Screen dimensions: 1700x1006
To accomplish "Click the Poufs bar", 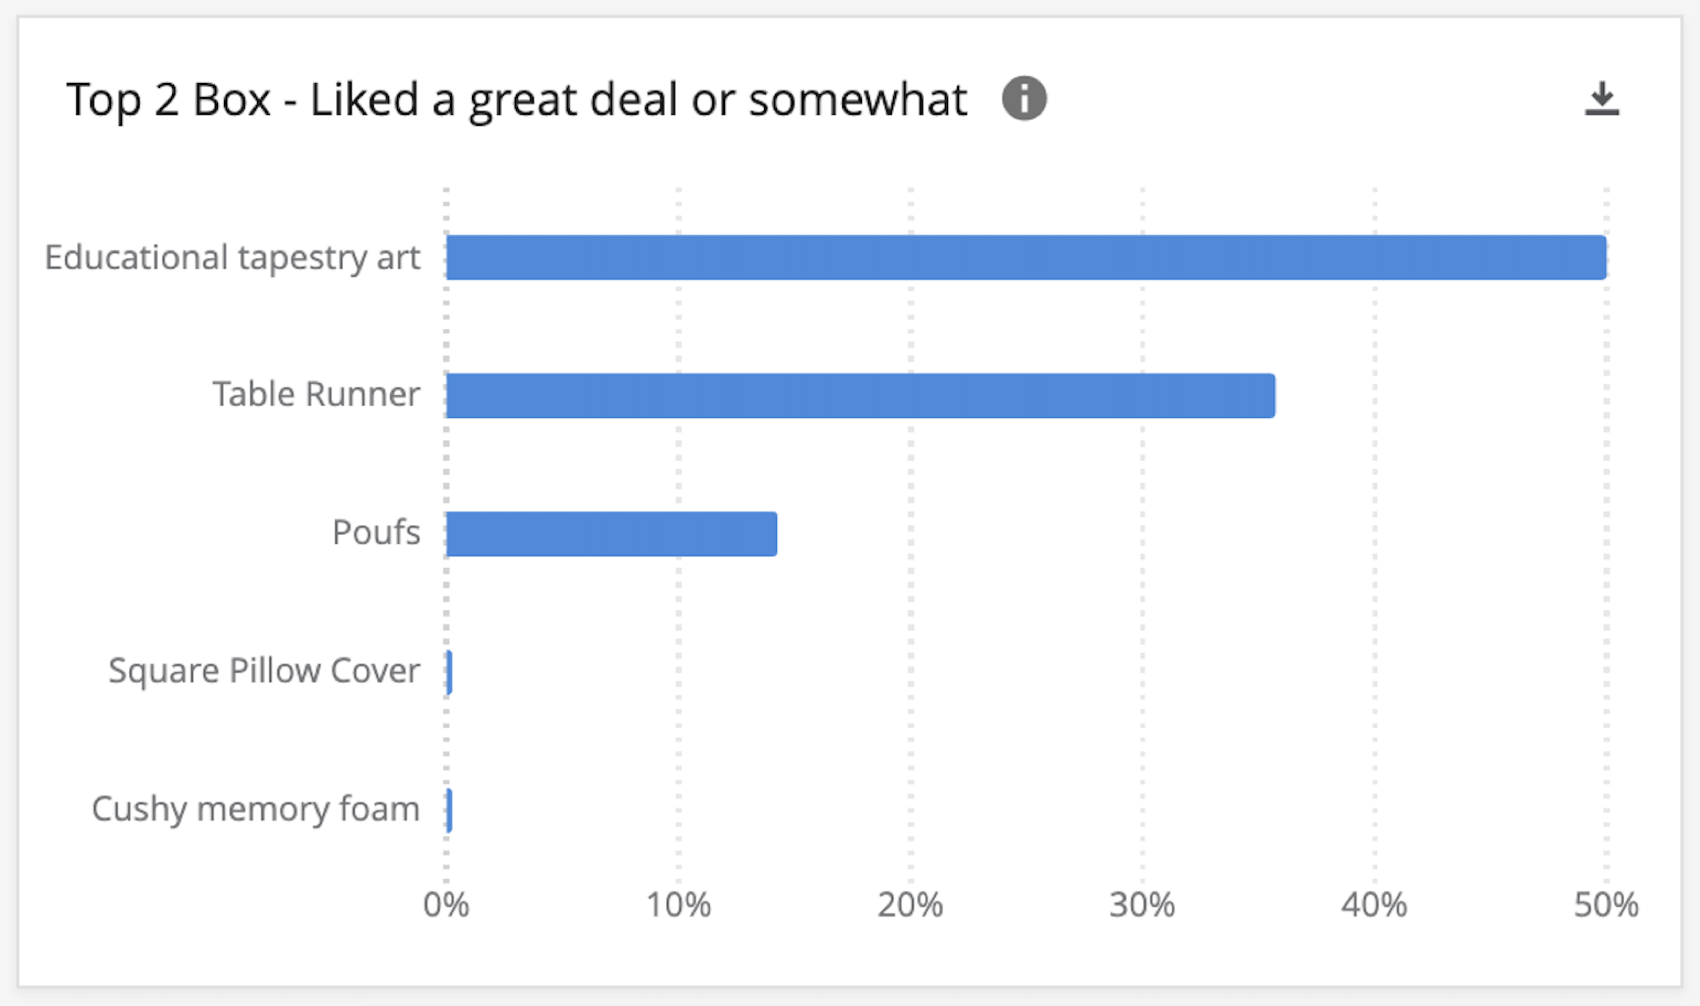I will tap(610, 532).
